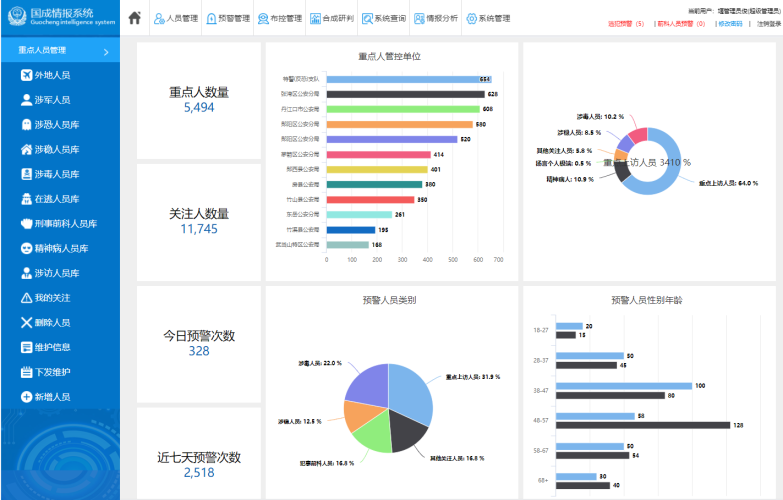
Task: Collapse the 重点人员管理 sidebar section
Action: [x=106, y=51]
